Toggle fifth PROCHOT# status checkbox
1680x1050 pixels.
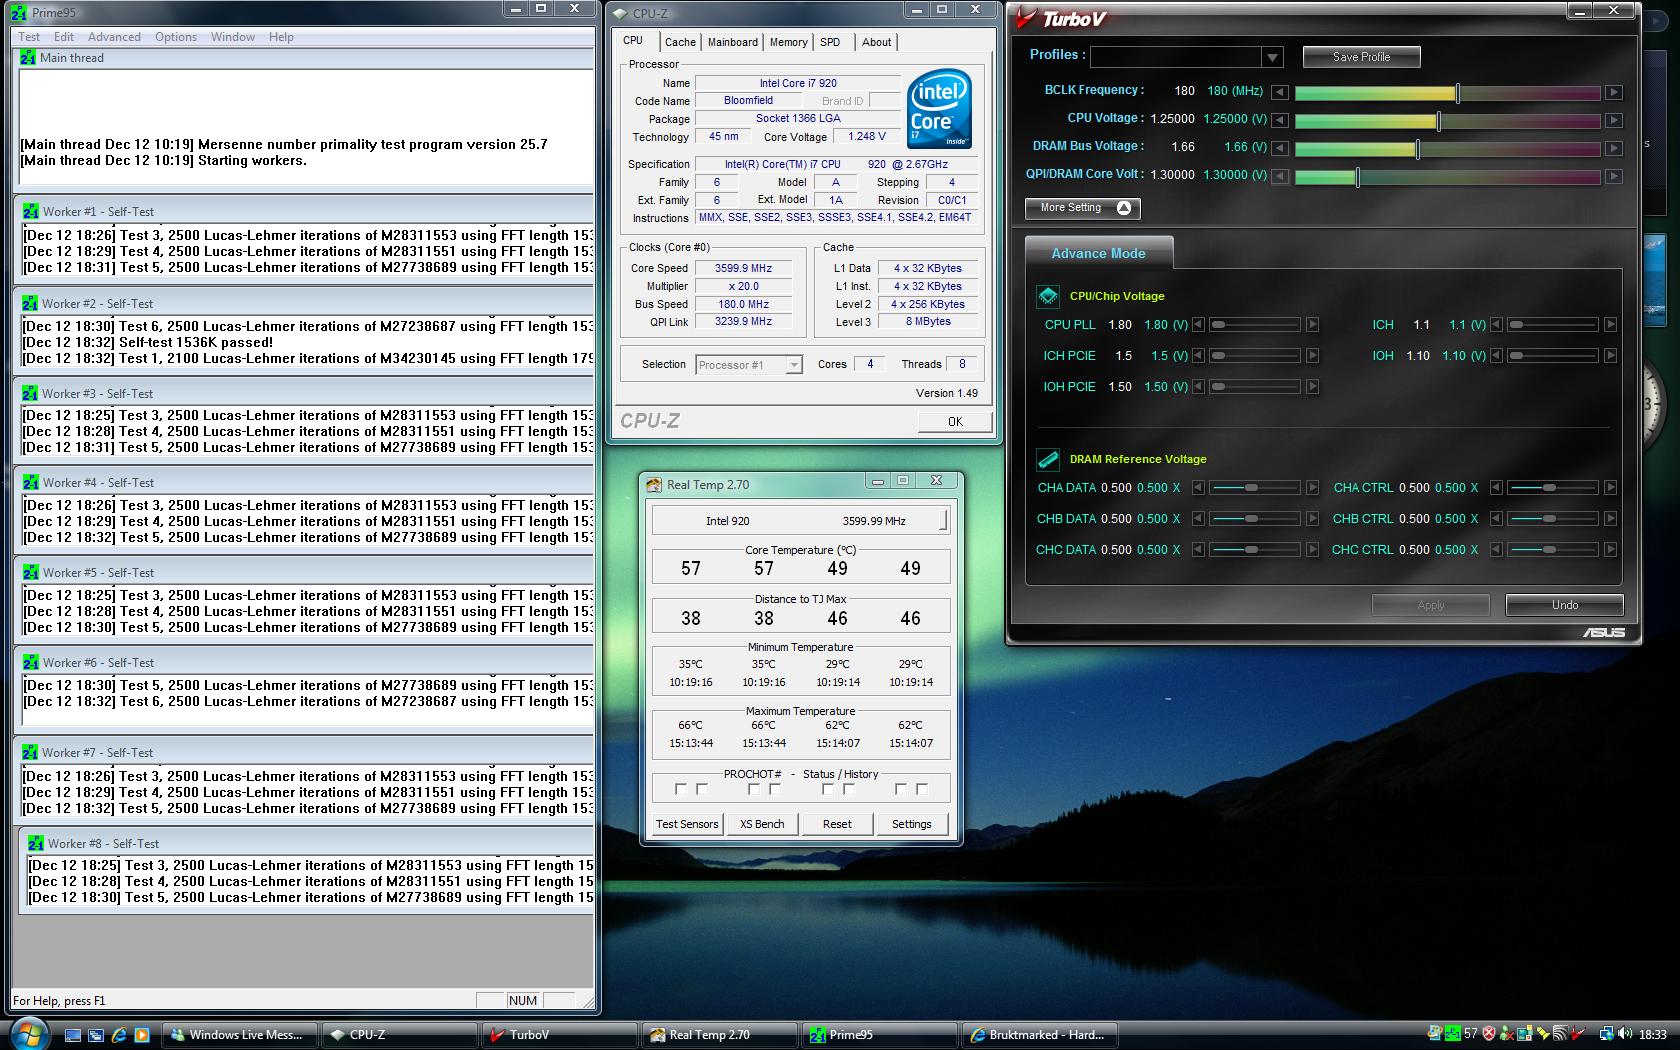click(828, 789)
